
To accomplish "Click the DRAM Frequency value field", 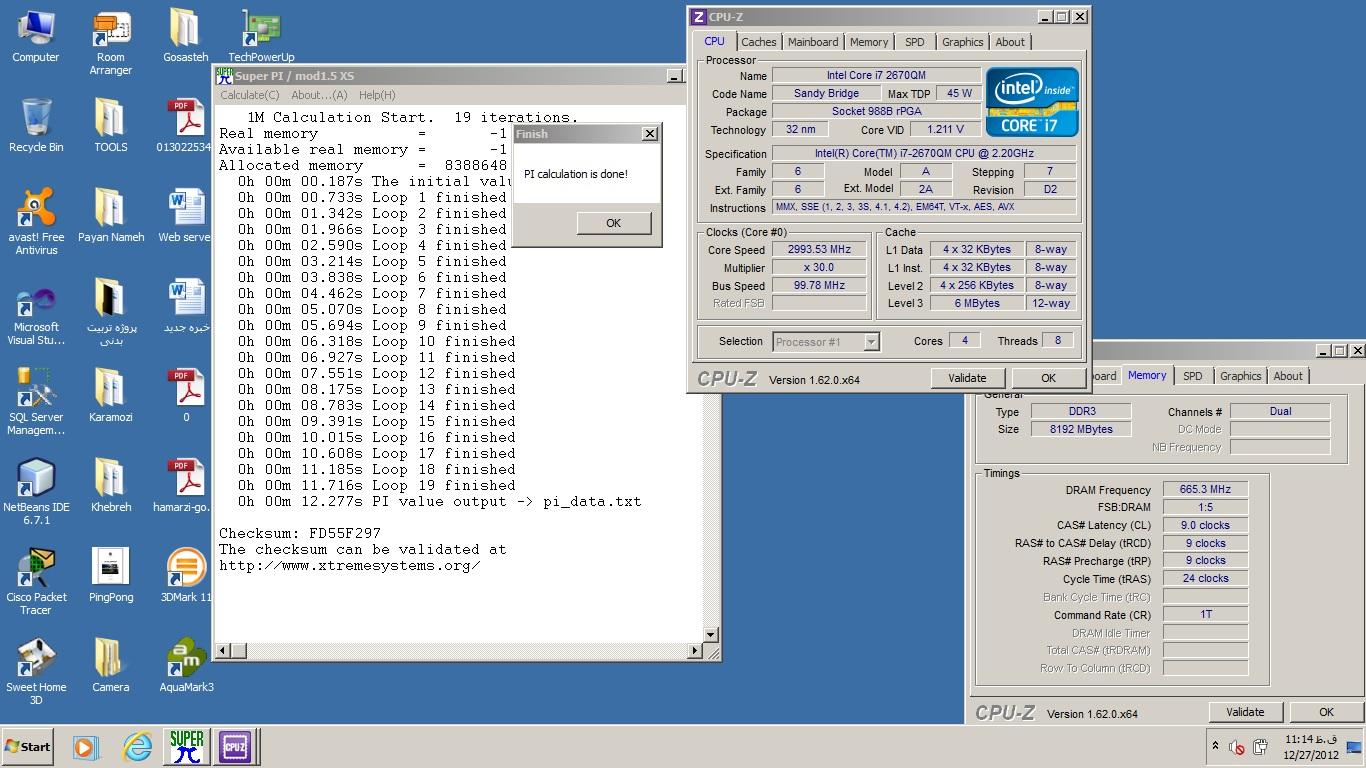I will [1205, 490].
